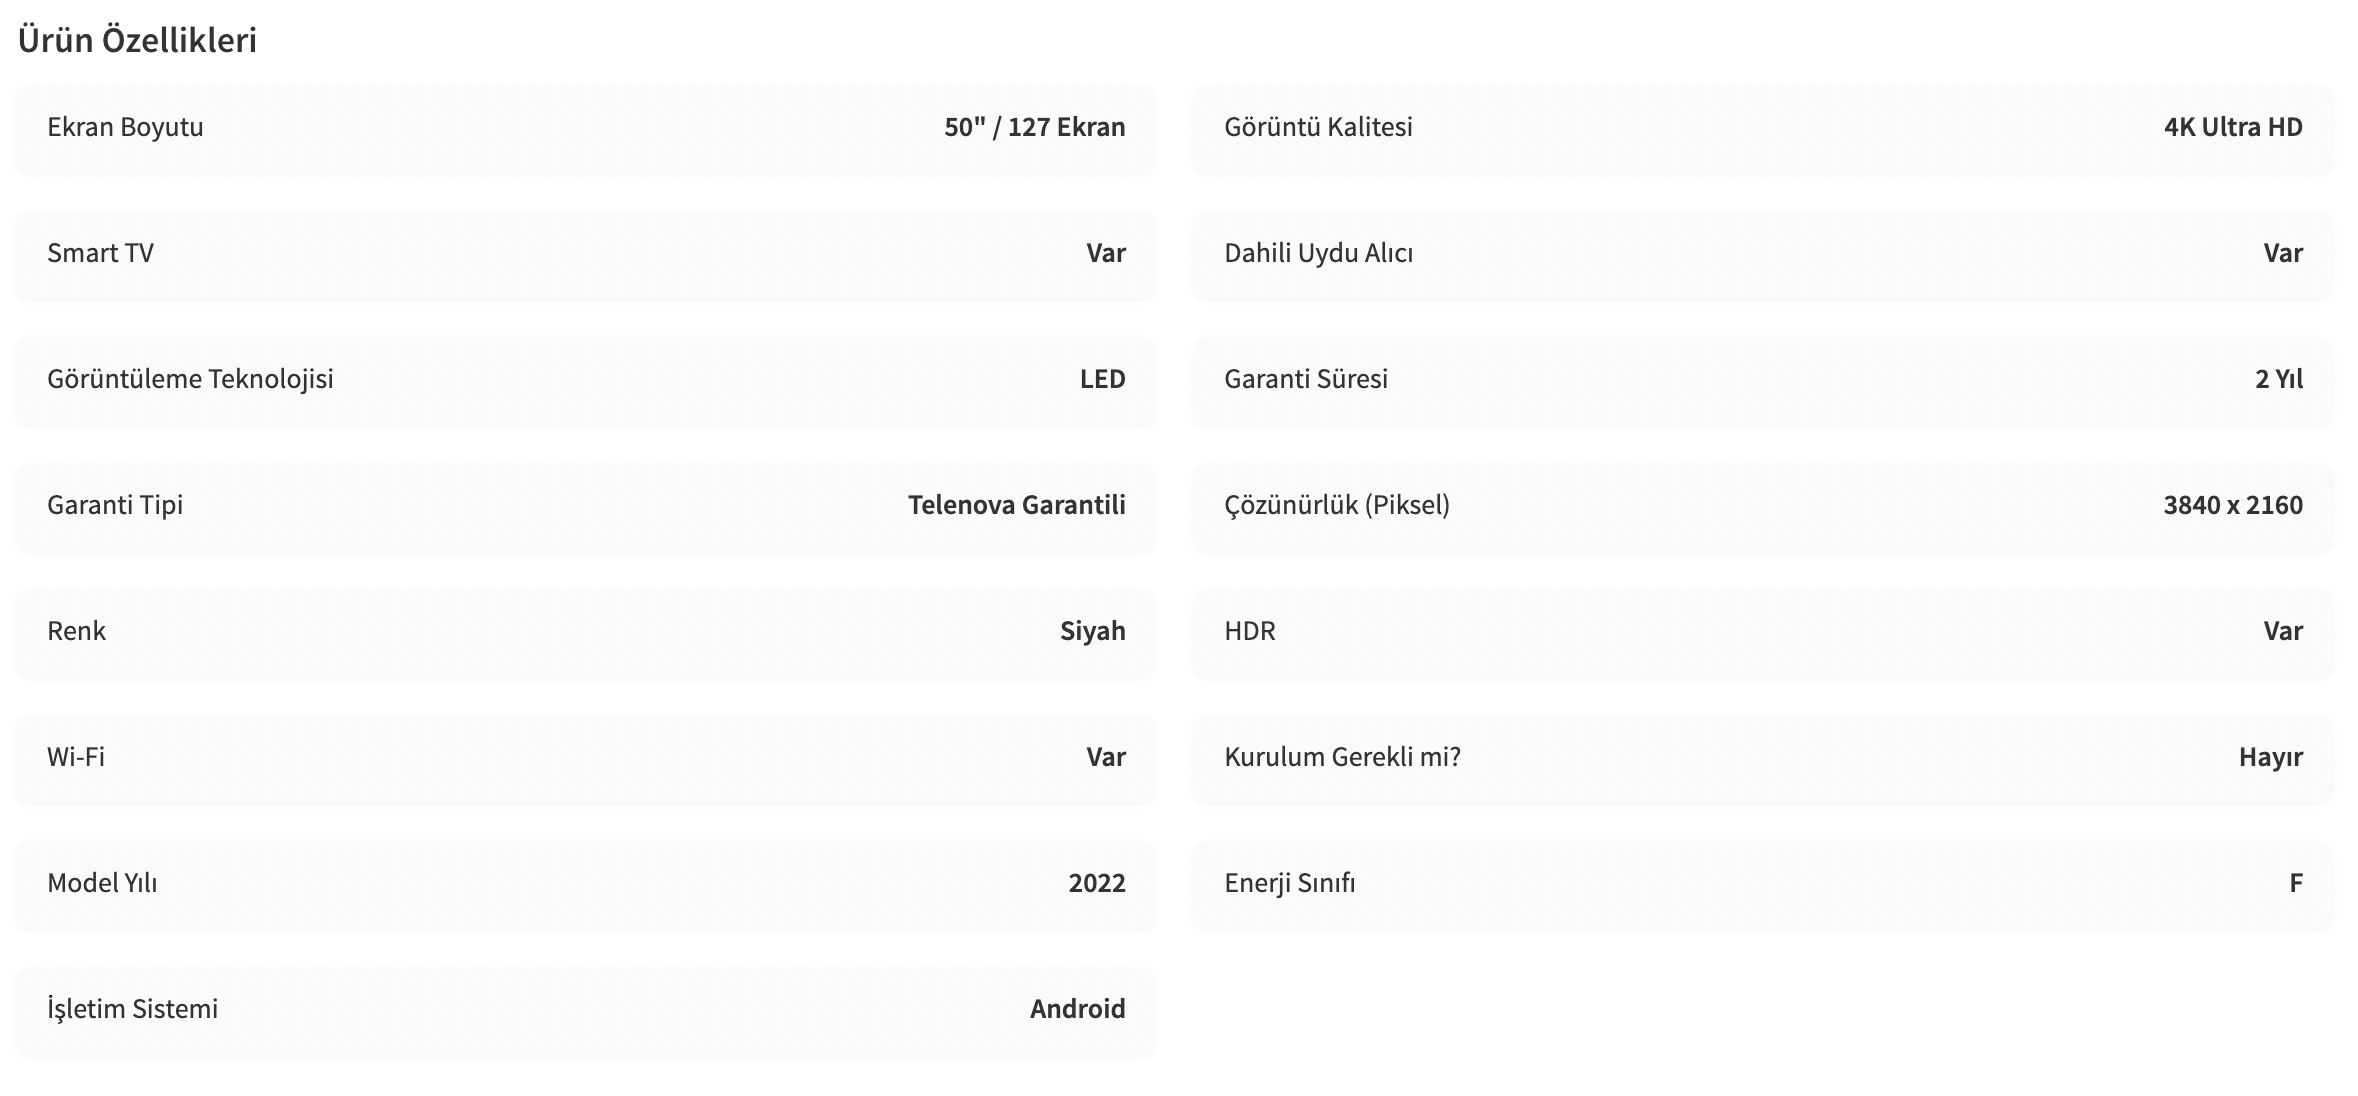This screenshot has height=1096, width=2358.
Task: Click the Garanti Süresi label
Action: tap(1306, 379)
